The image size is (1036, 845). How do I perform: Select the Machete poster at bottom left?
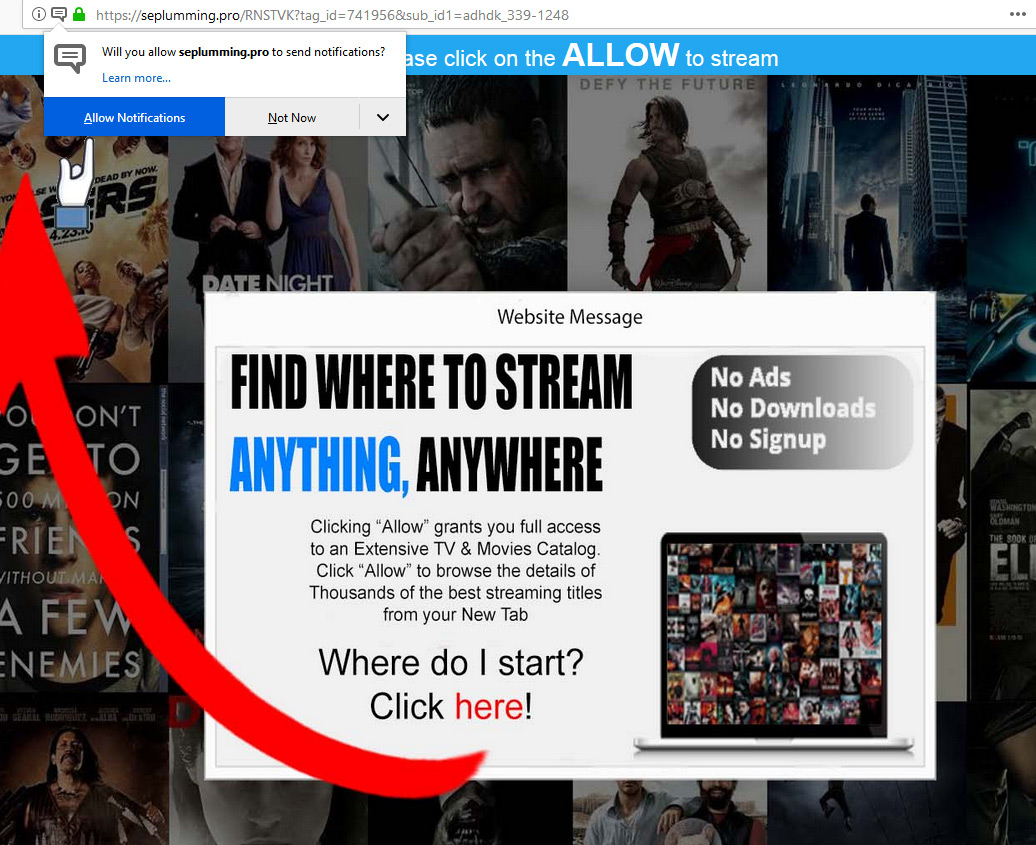(80, 770)
